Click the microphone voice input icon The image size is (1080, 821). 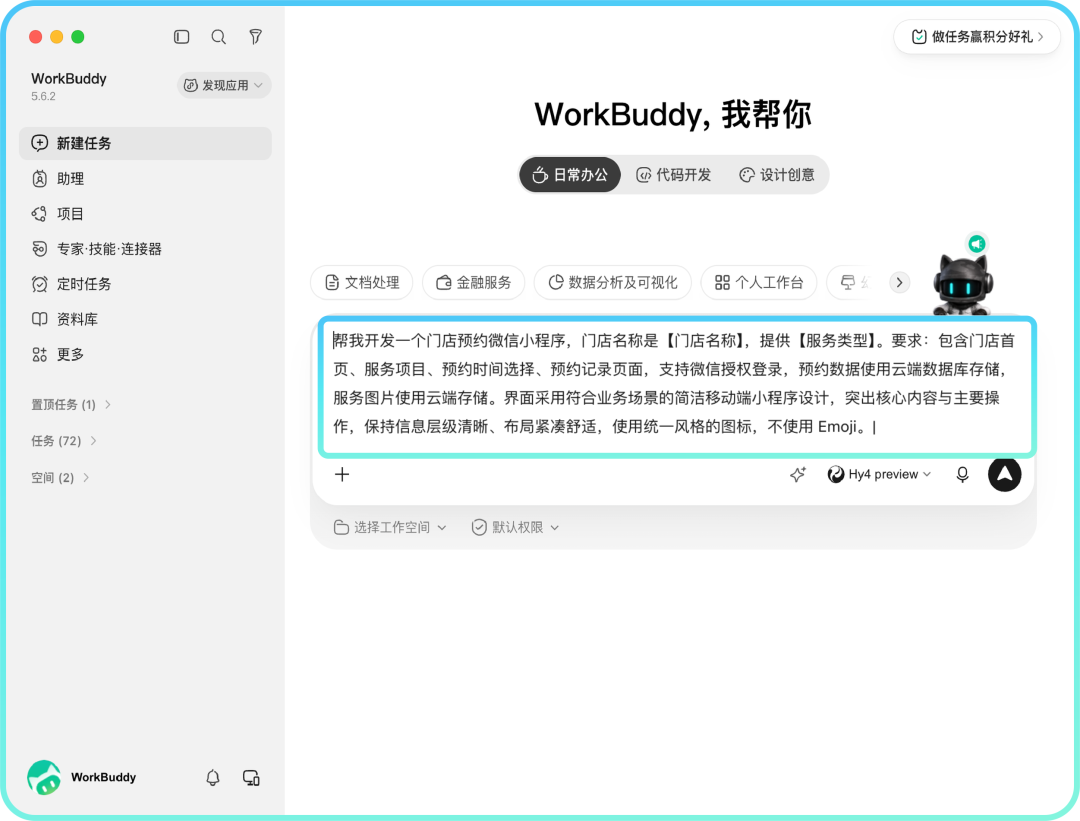[x=962, y=474]
